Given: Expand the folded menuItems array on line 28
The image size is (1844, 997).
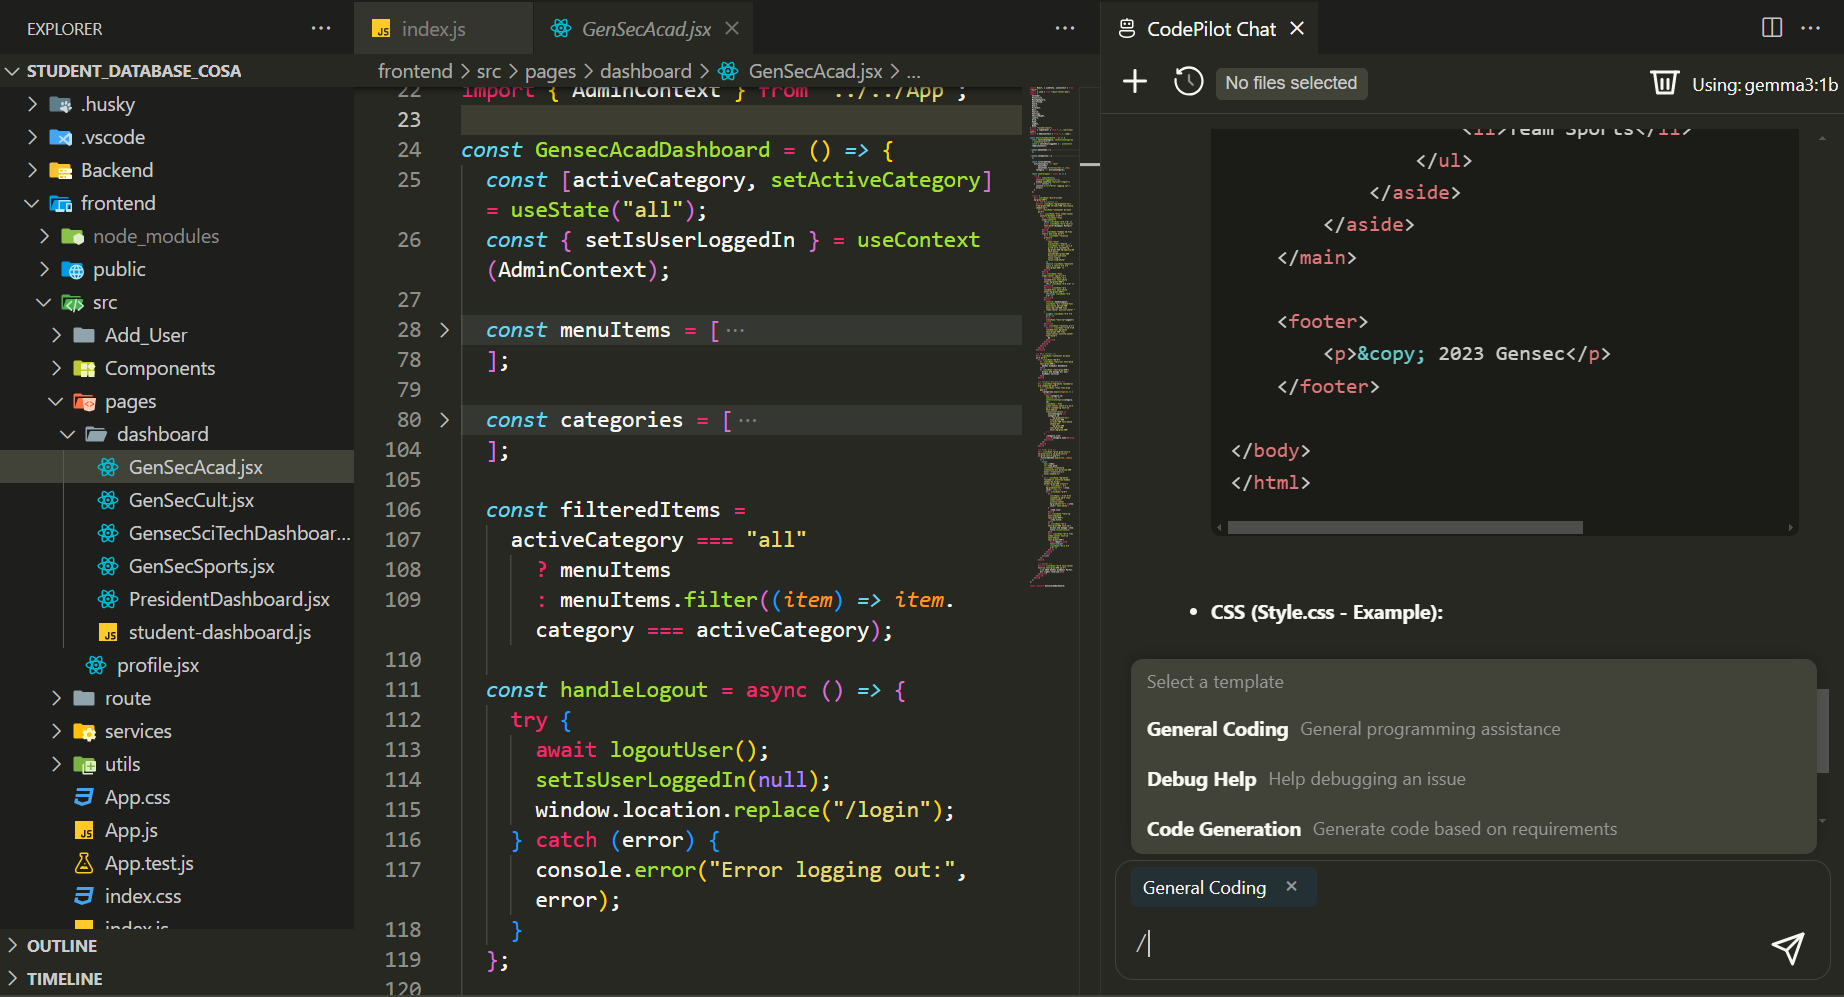Looking at the screenshot, I should click(445, 329).
